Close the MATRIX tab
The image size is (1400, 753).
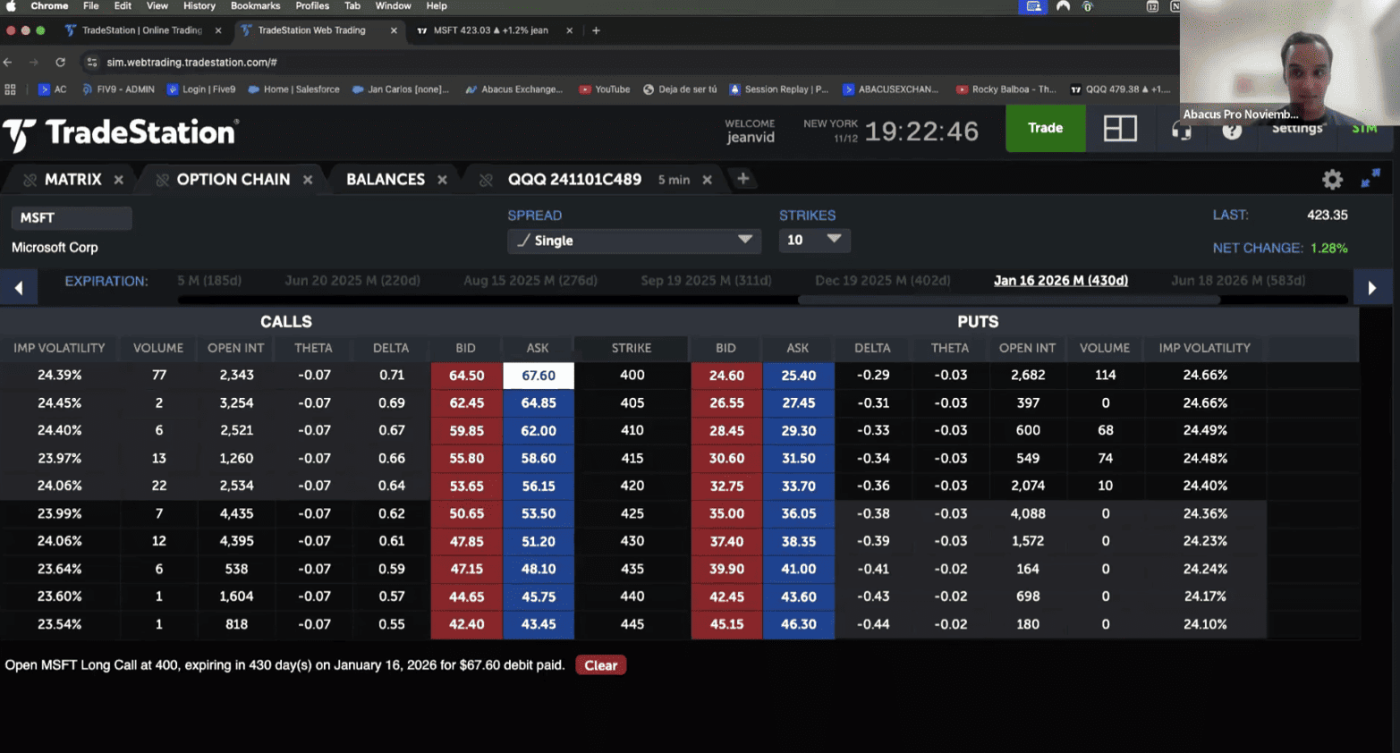[118, 180]
